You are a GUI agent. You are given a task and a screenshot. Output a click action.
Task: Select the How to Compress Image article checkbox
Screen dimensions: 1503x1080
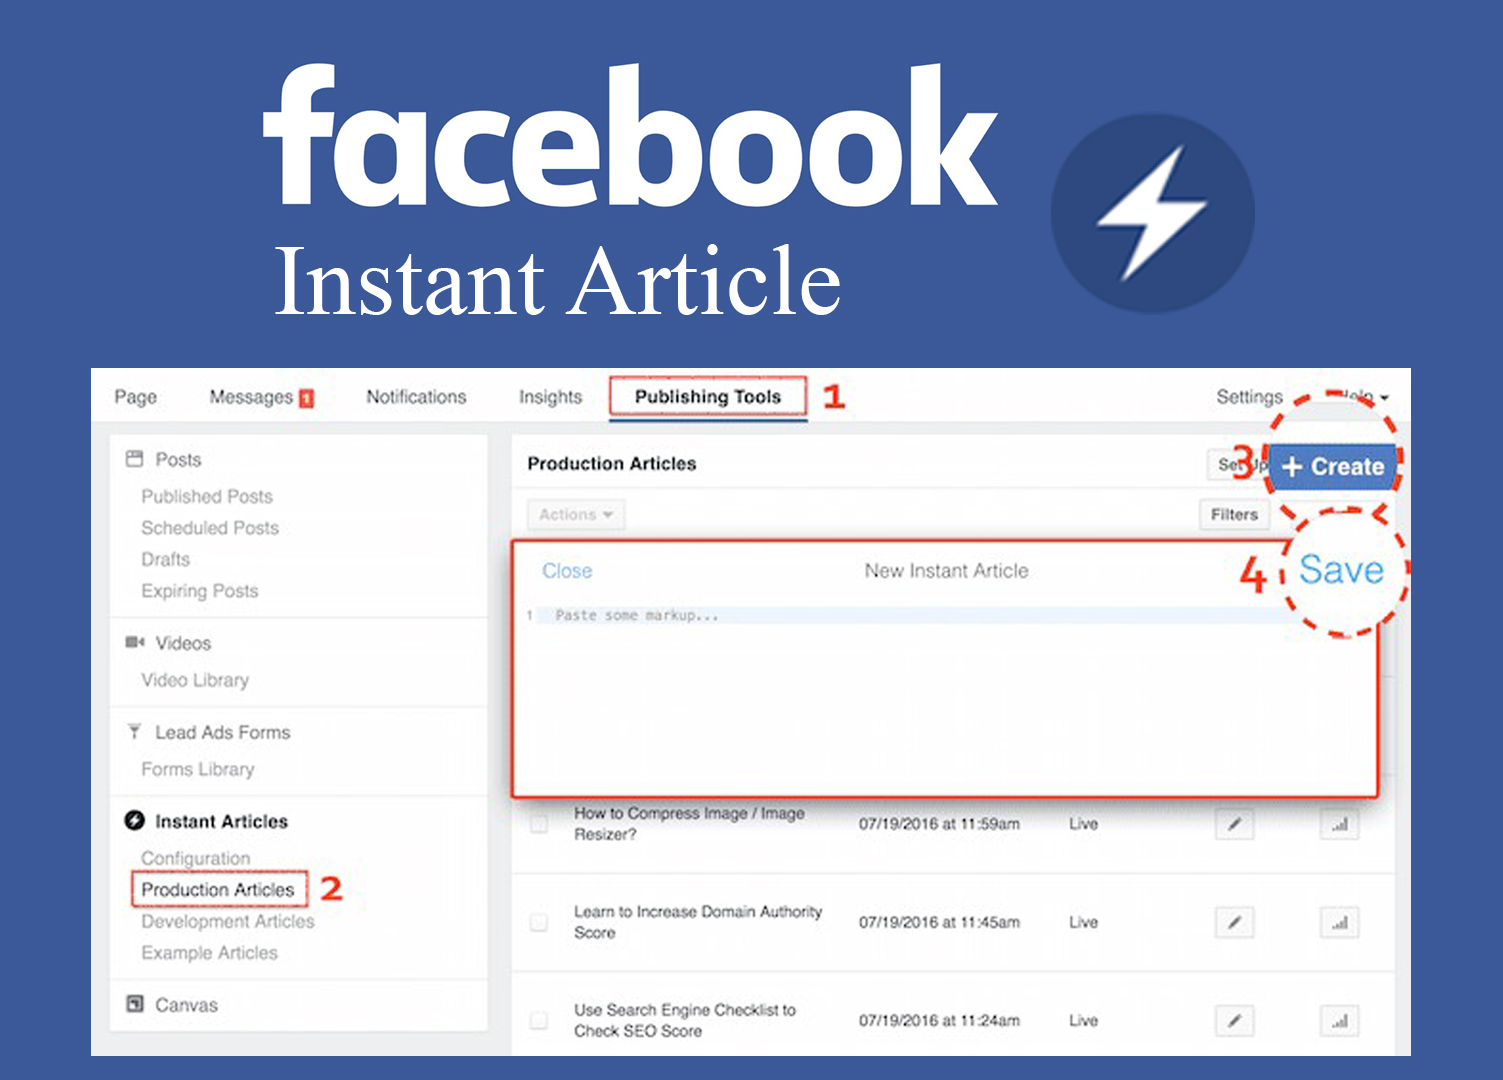[x=539, y=824]
